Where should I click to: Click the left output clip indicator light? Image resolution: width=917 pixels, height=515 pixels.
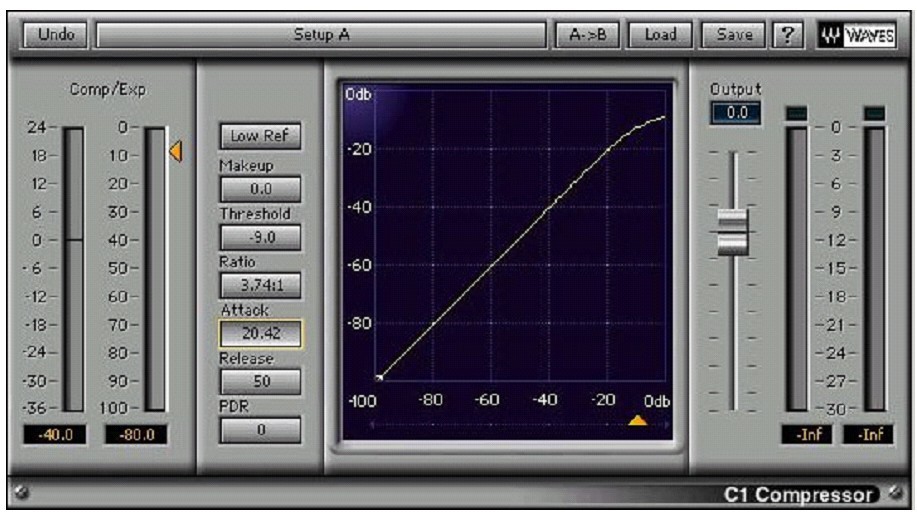796,112
